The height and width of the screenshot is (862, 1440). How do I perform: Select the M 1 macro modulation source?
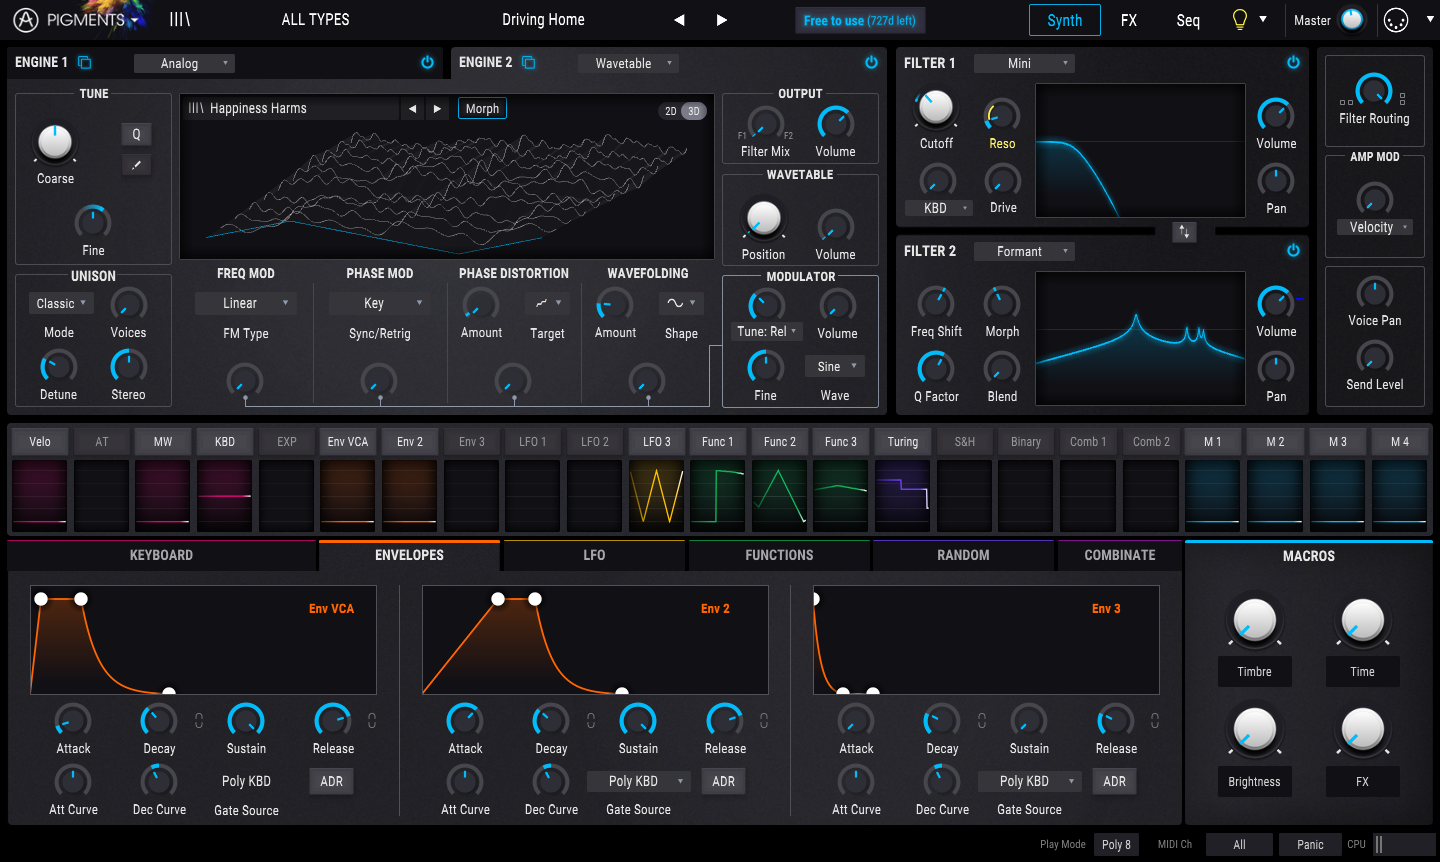(x=1212, y=441)
